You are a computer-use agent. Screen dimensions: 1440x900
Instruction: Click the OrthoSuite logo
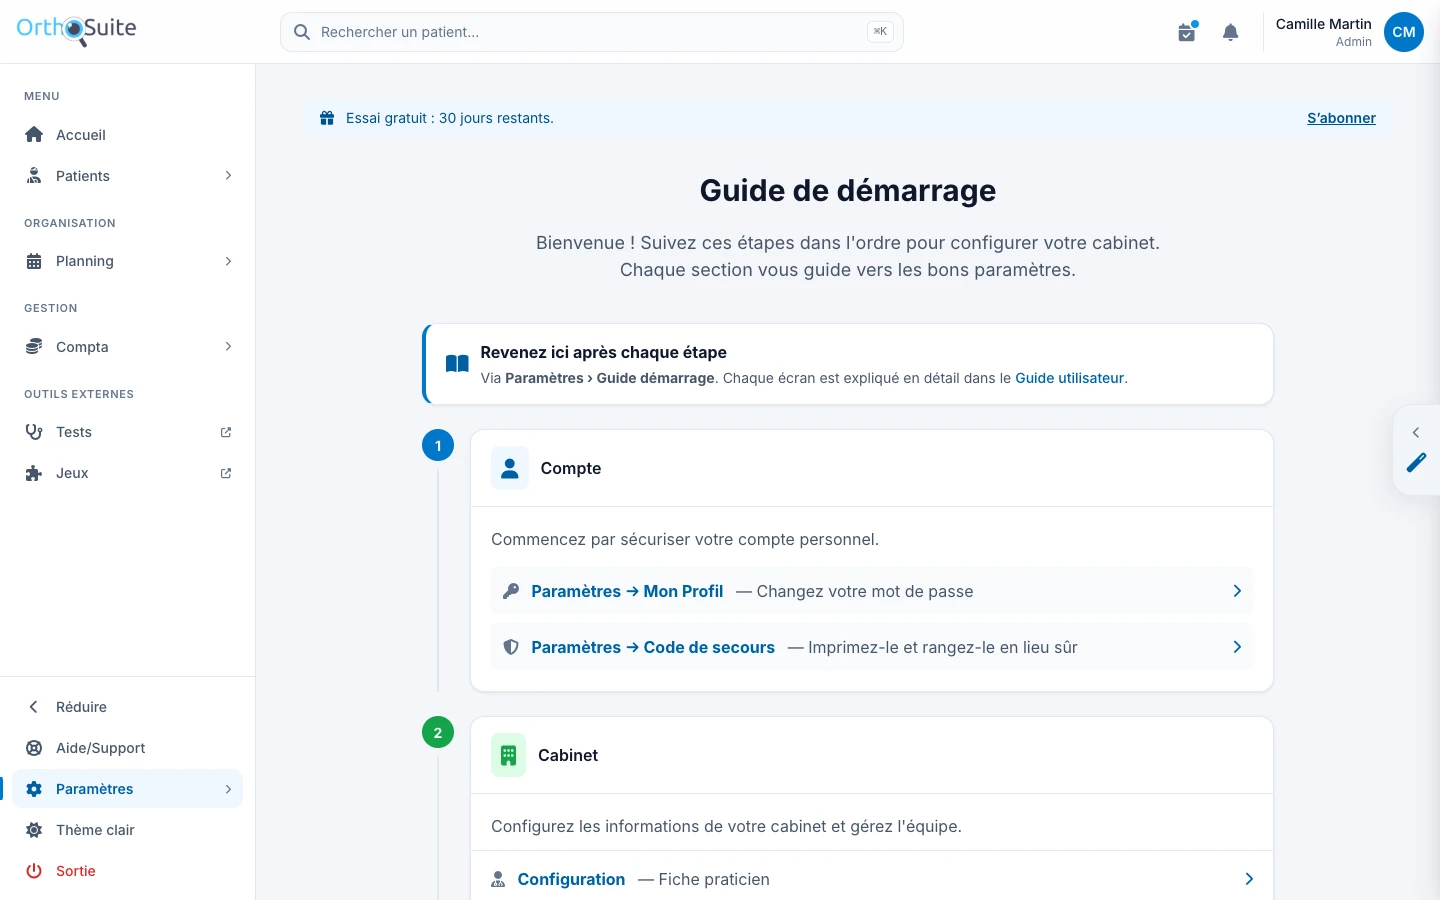tap(76, 30)
